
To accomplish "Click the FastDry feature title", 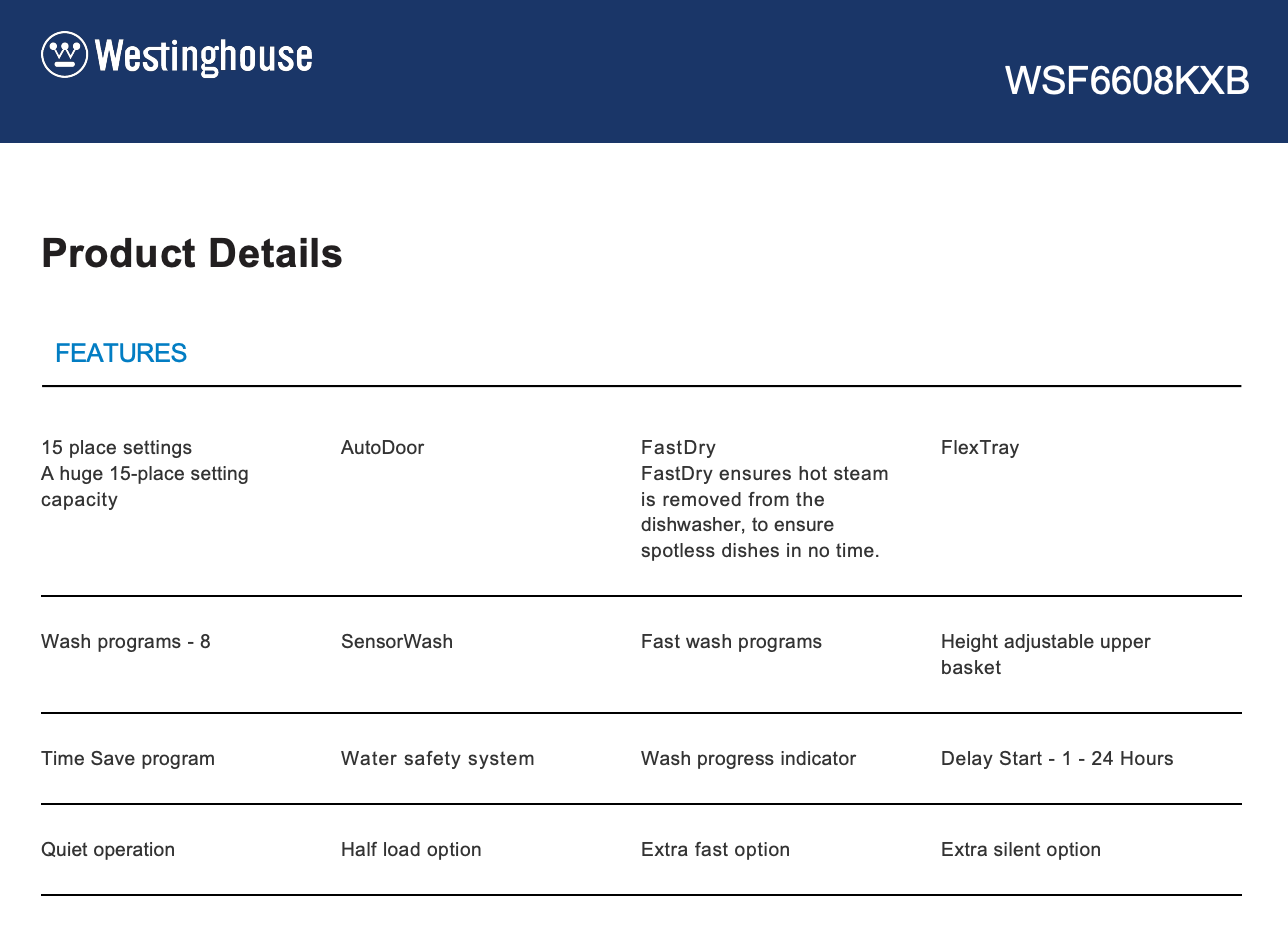I will pos(678,448).
